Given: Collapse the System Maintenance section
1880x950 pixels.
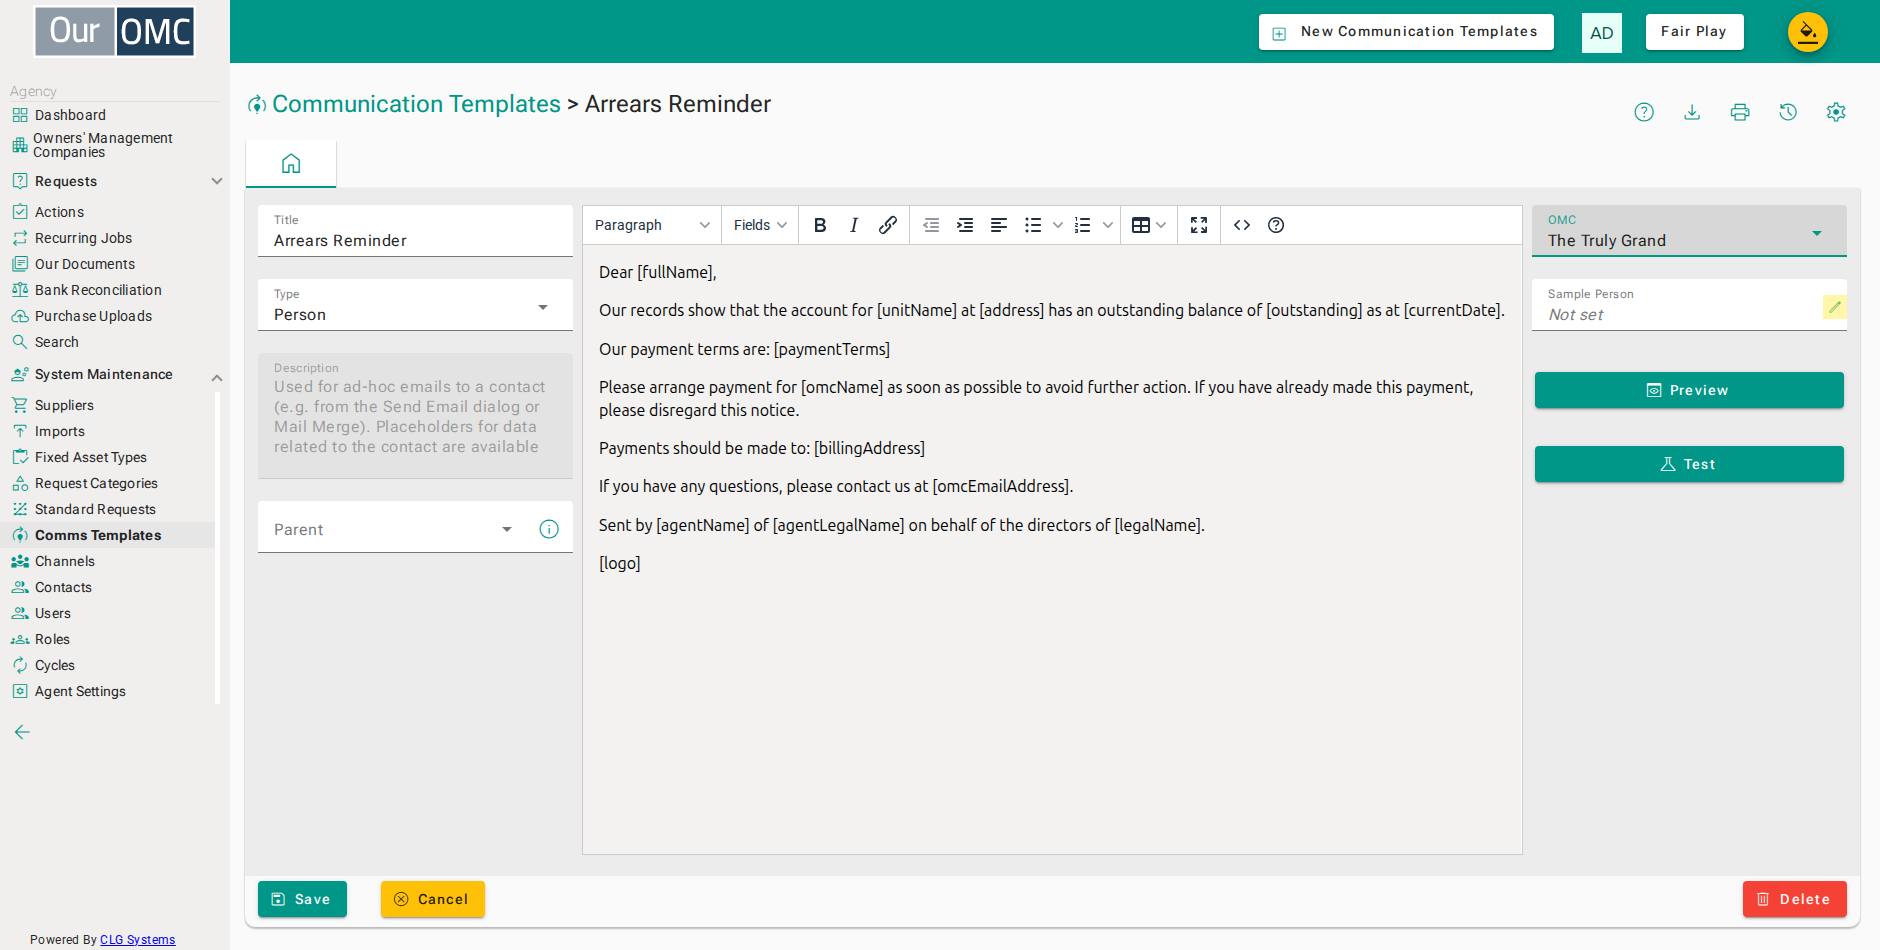Looking at the screenshot, I should coord(217,377).
